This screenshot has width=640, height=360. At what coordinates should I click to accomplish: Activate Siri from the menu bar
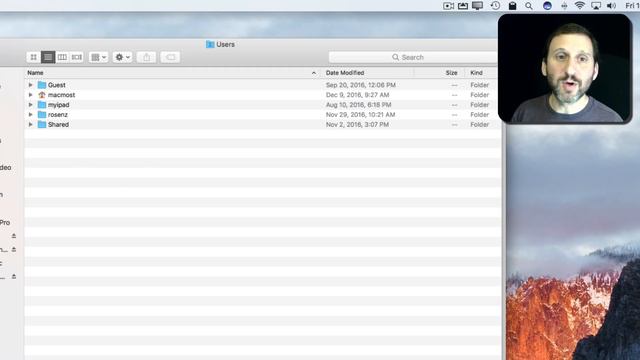tap(547, 6)
